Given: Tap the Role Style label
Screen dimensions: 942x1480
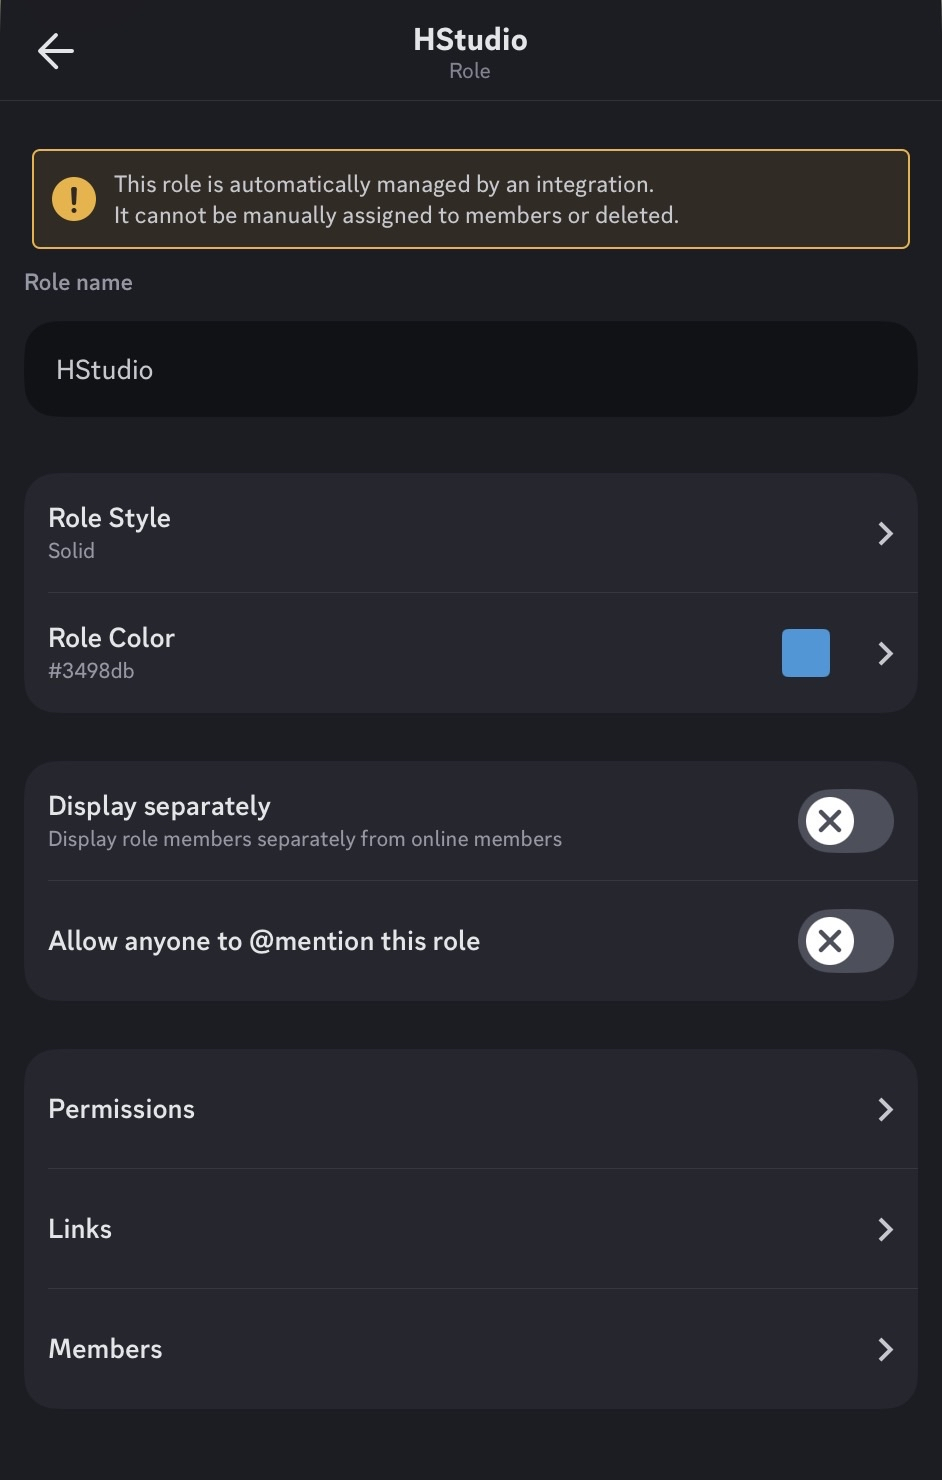Looking at the screenshot, I should [x=109, y=518].
